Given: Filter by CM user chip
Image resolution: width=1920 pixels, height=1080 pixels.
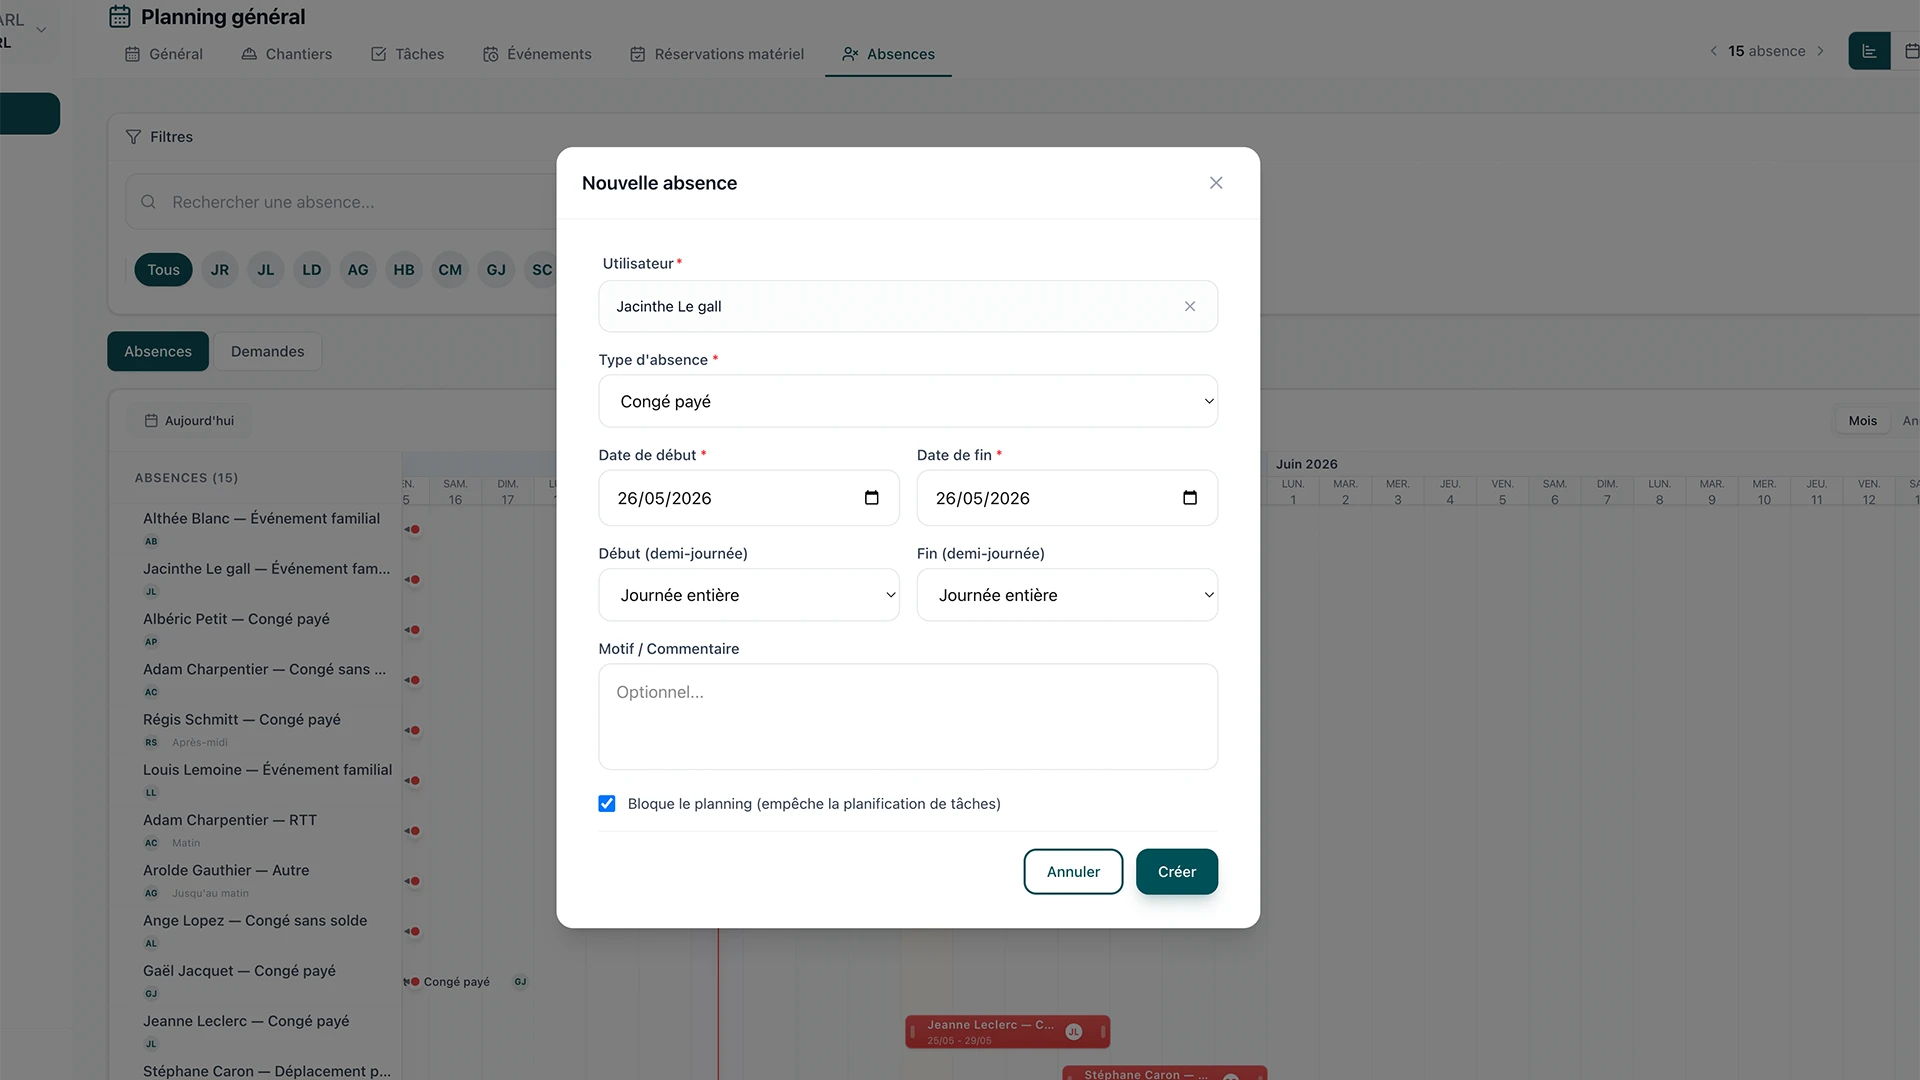Looking at the screenshot, I should 450,270.
